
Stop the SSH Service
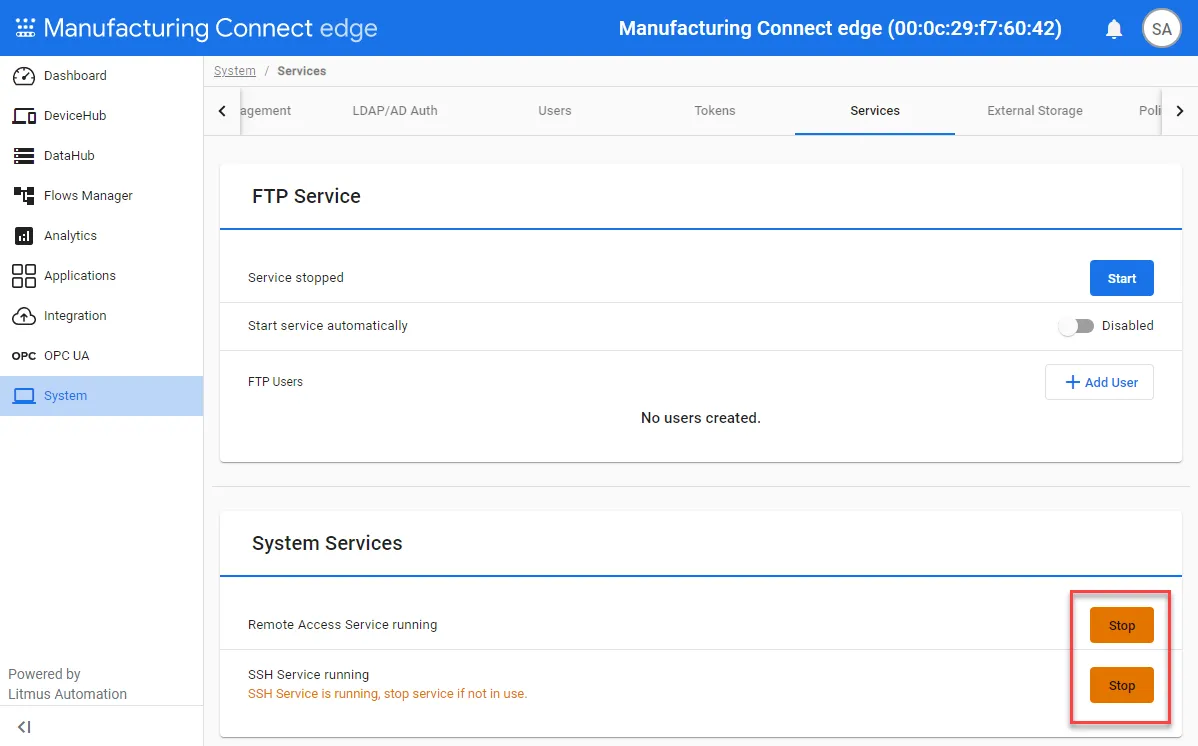click(x=1122, y=686)
